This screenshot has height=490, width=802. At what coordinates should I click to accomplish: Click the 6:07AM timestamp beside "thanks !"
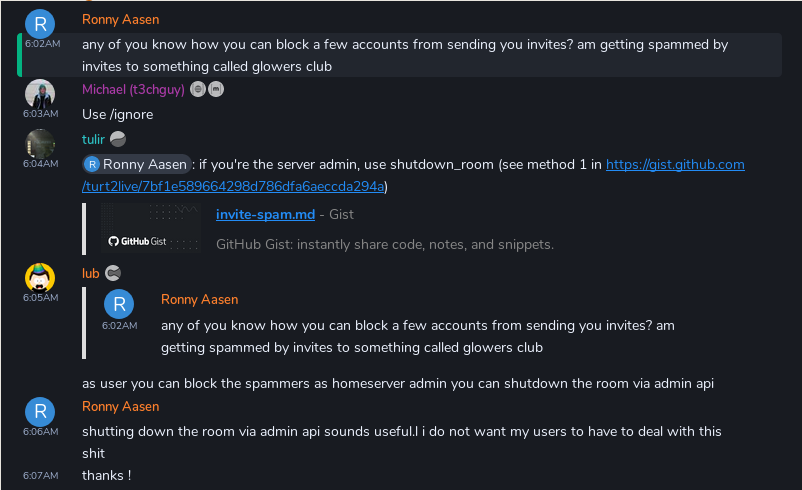pos(40,476)
